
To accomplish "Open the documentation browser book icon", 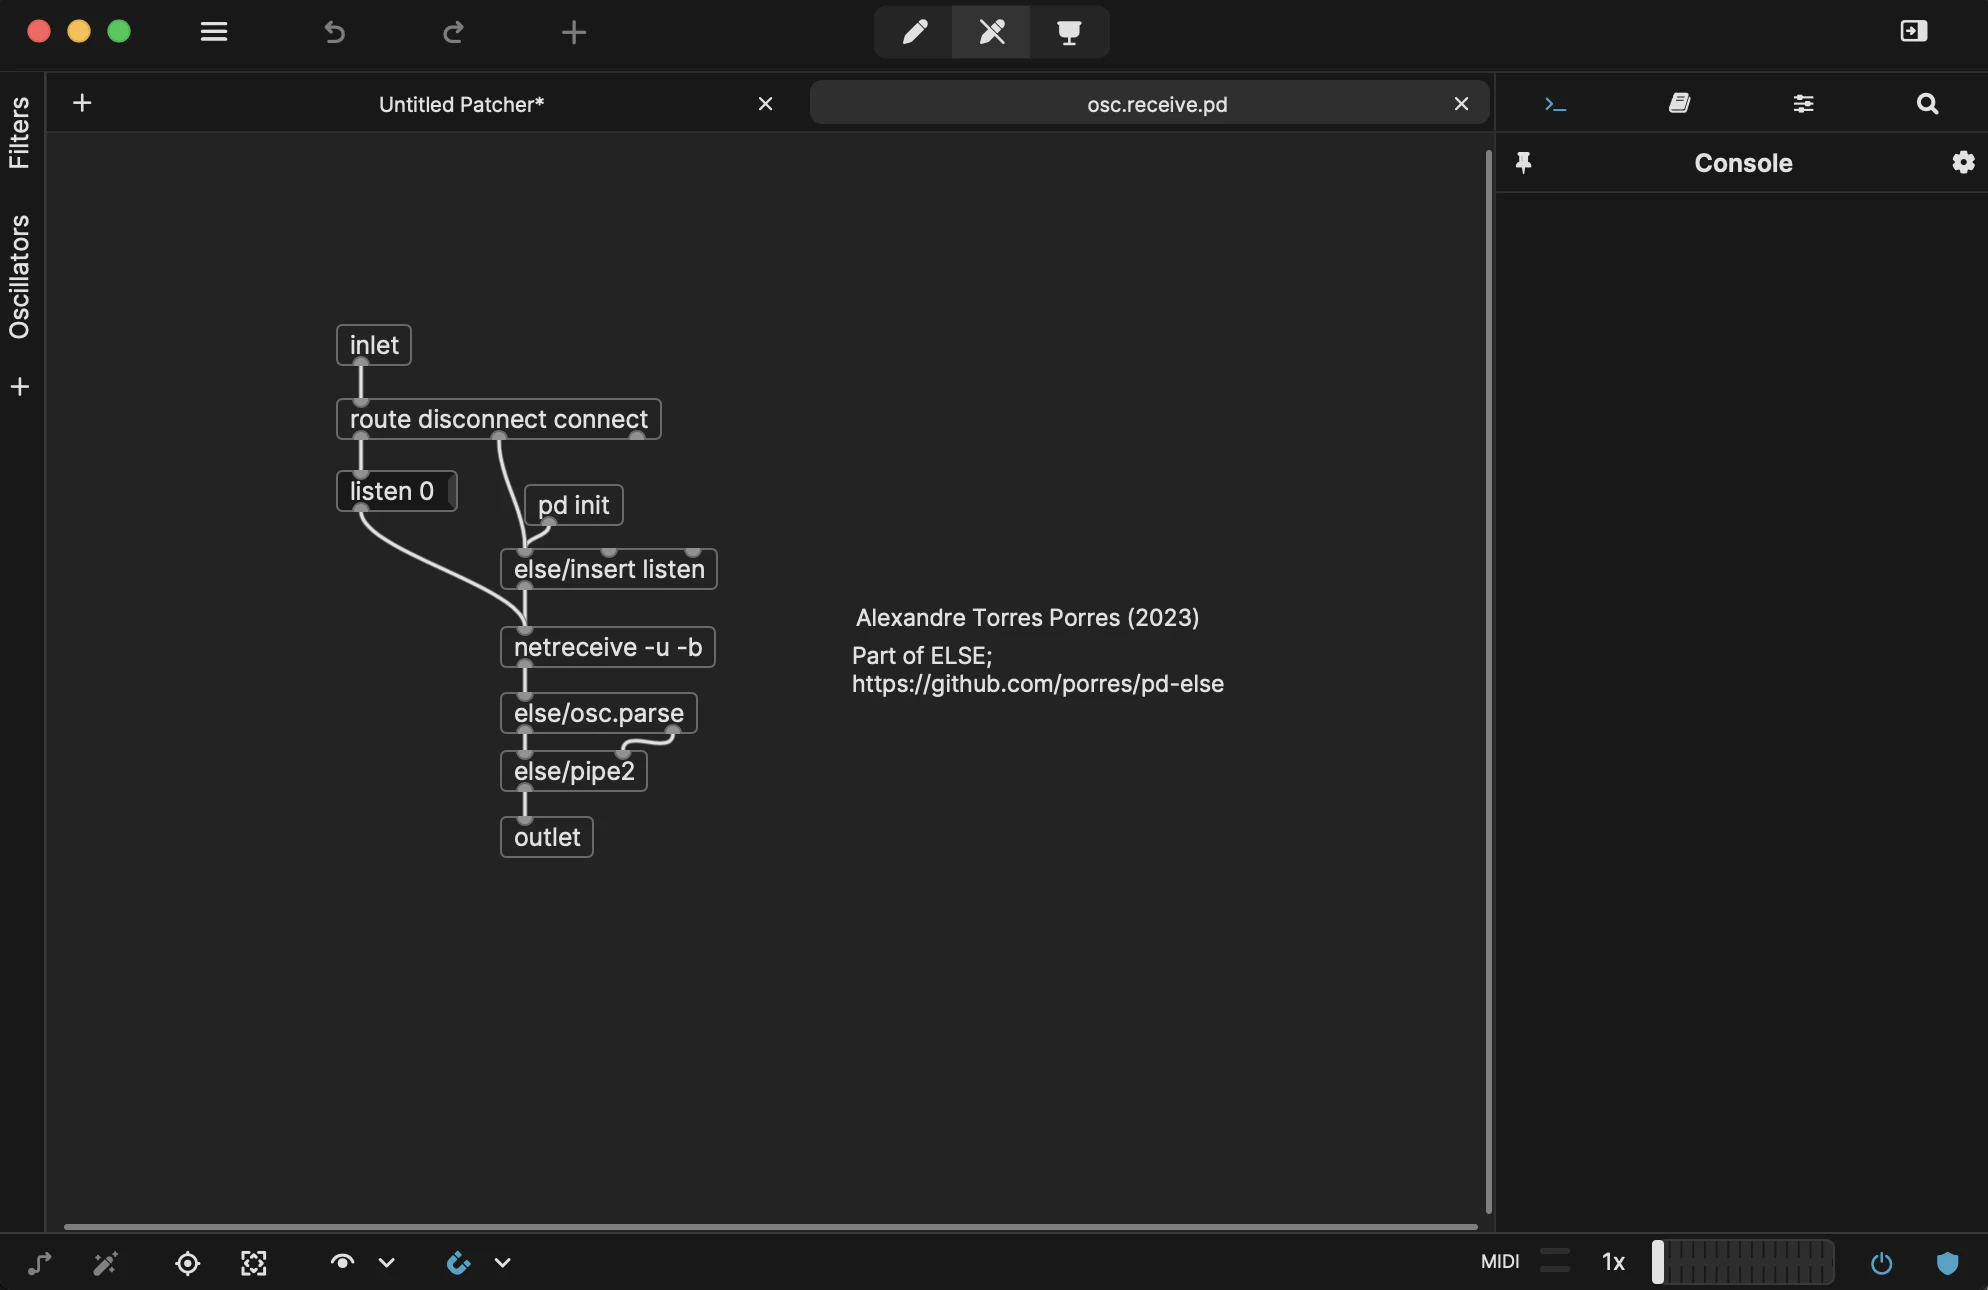I will point(1680,103).
